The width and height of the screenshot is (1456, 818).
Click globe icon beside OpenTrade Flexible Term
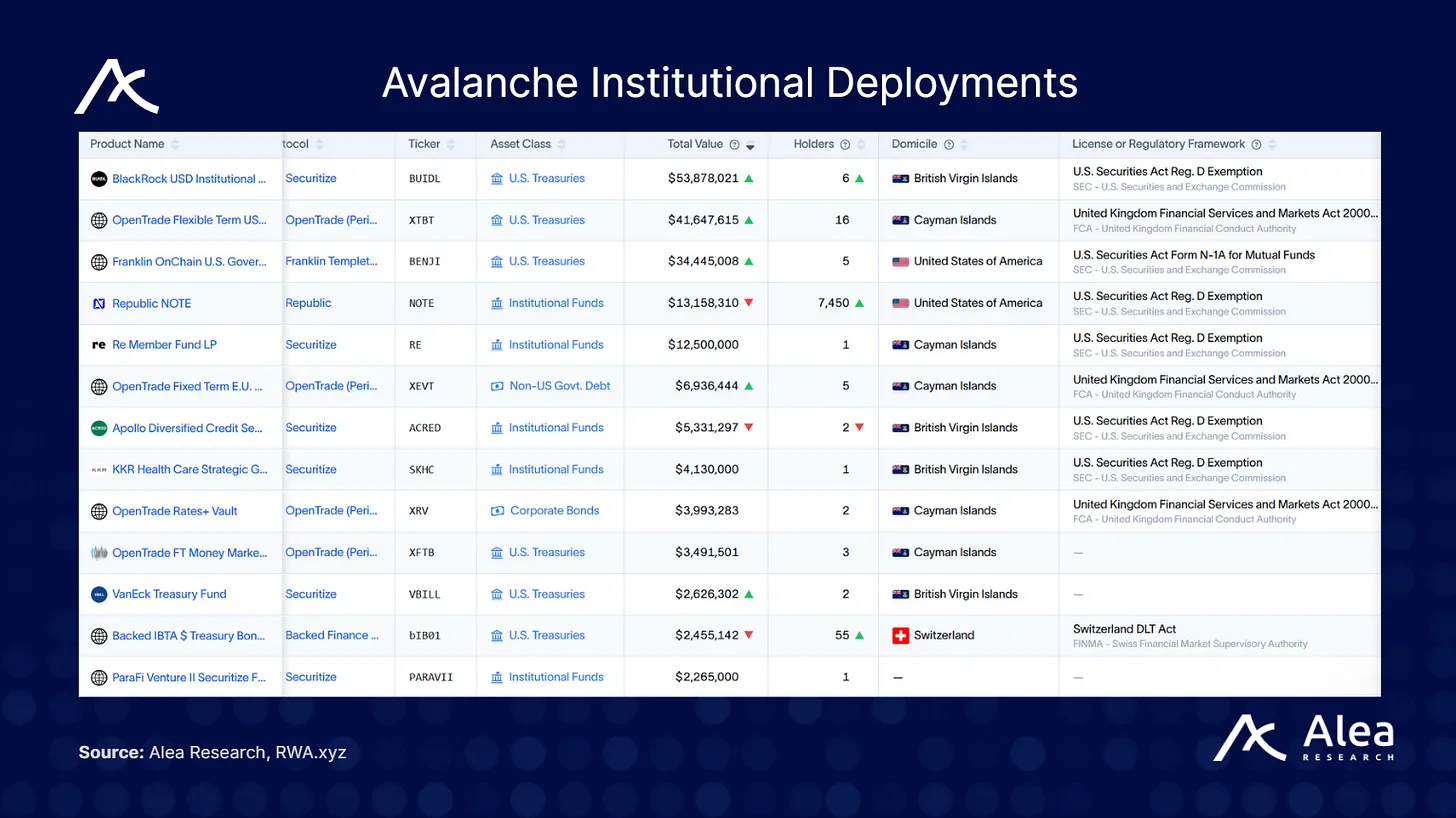pos(99,220)
